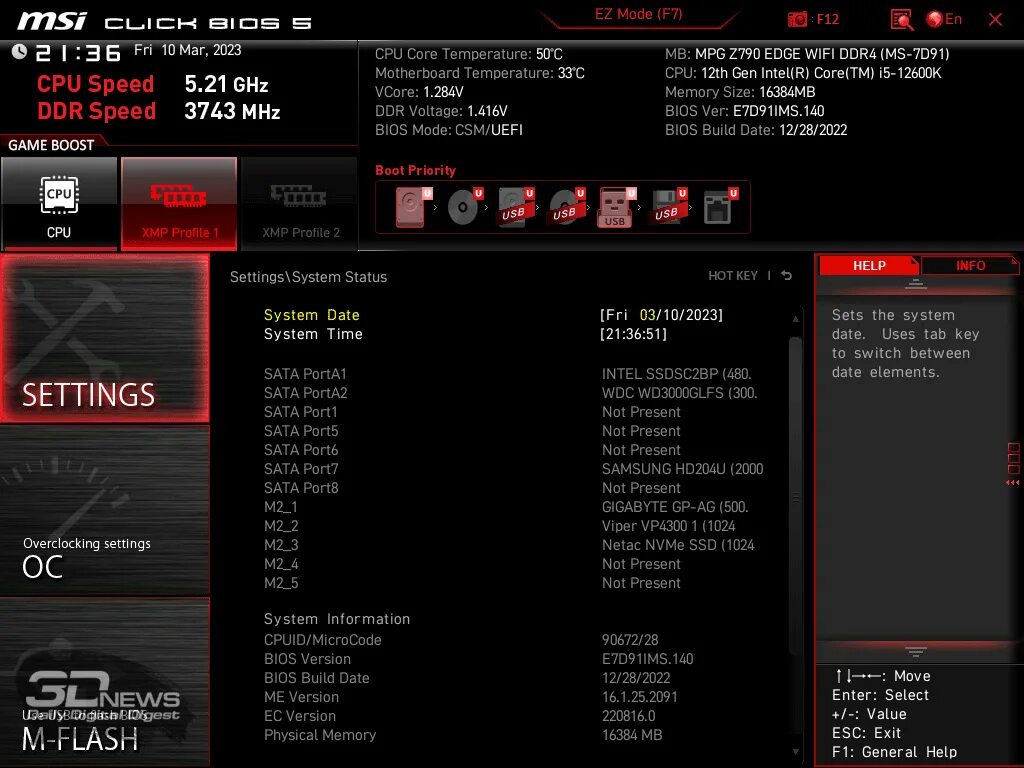Select the hard disk boot priority icon
1024x768 pixels.
pos(409,207)
